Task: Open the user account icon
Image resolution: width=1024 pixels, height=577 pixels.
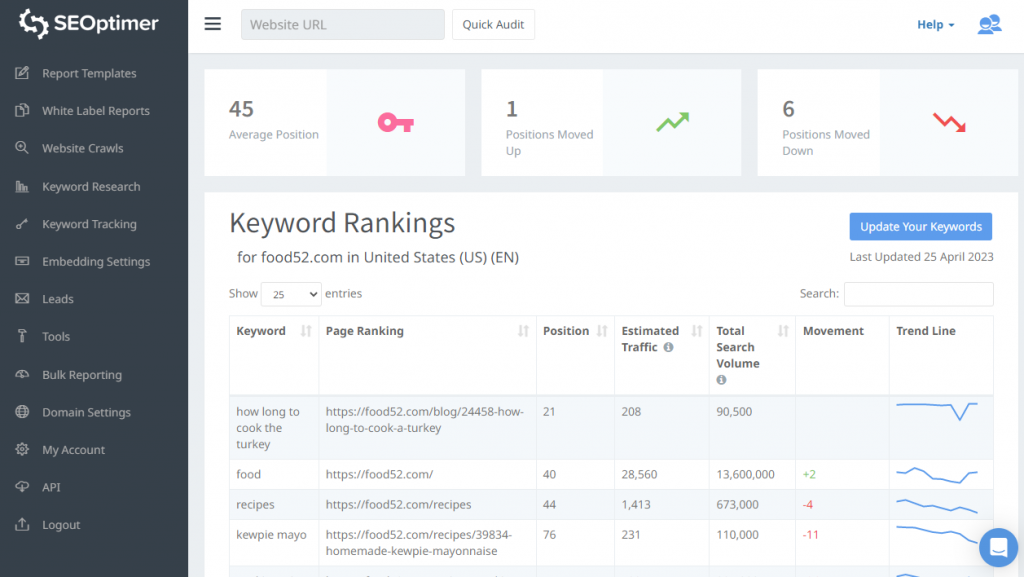Action: (x=988, y=25)
